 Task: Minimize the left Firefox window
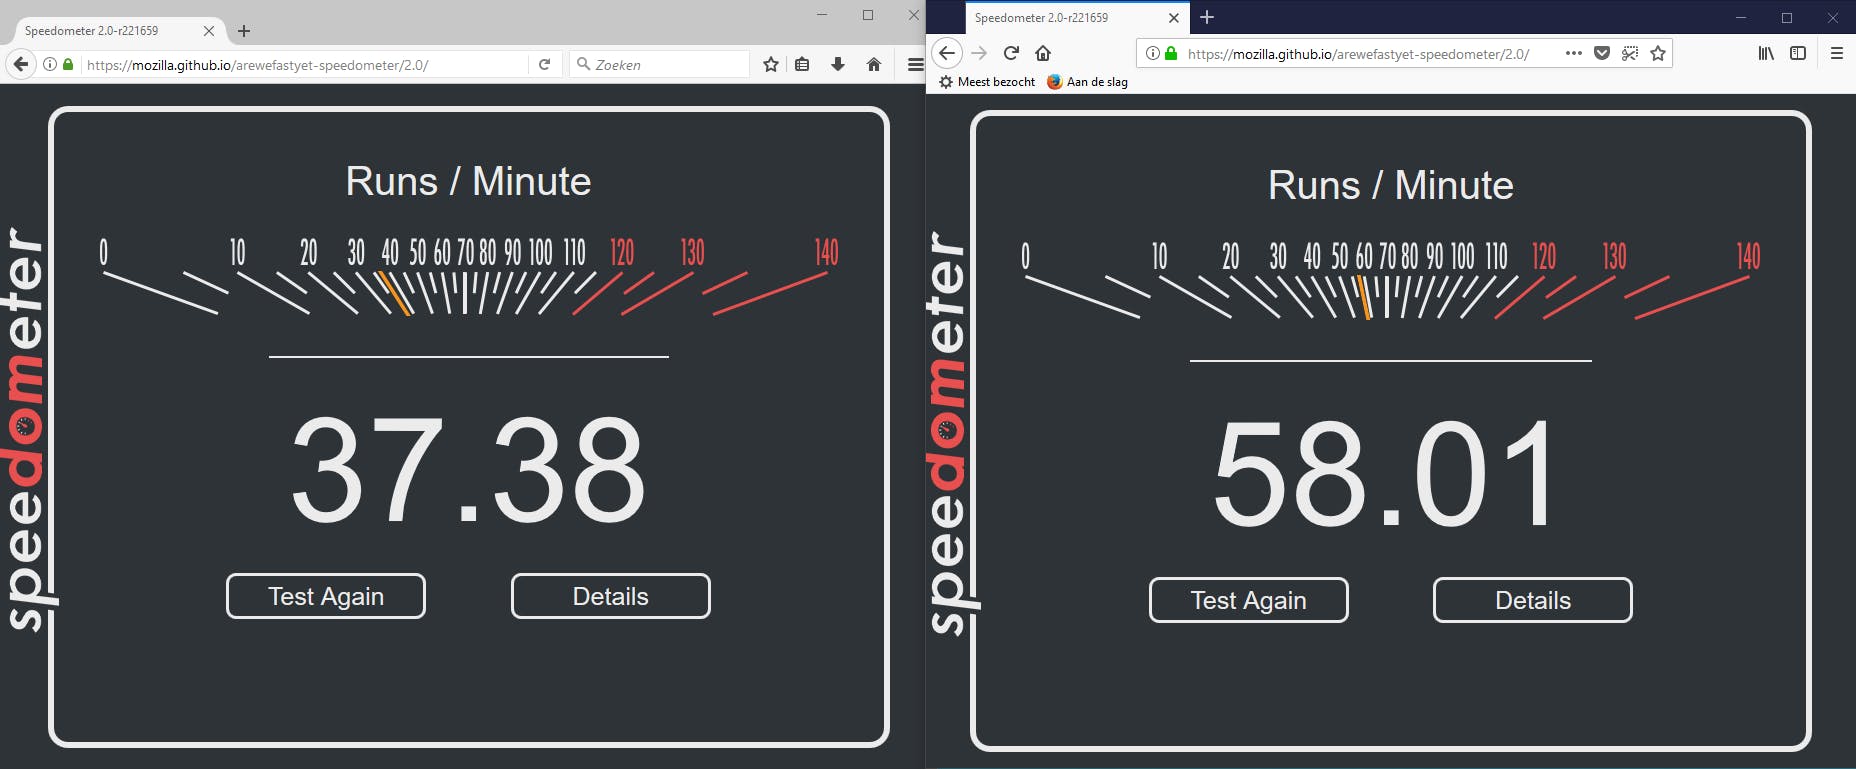[x=822, y=15]
